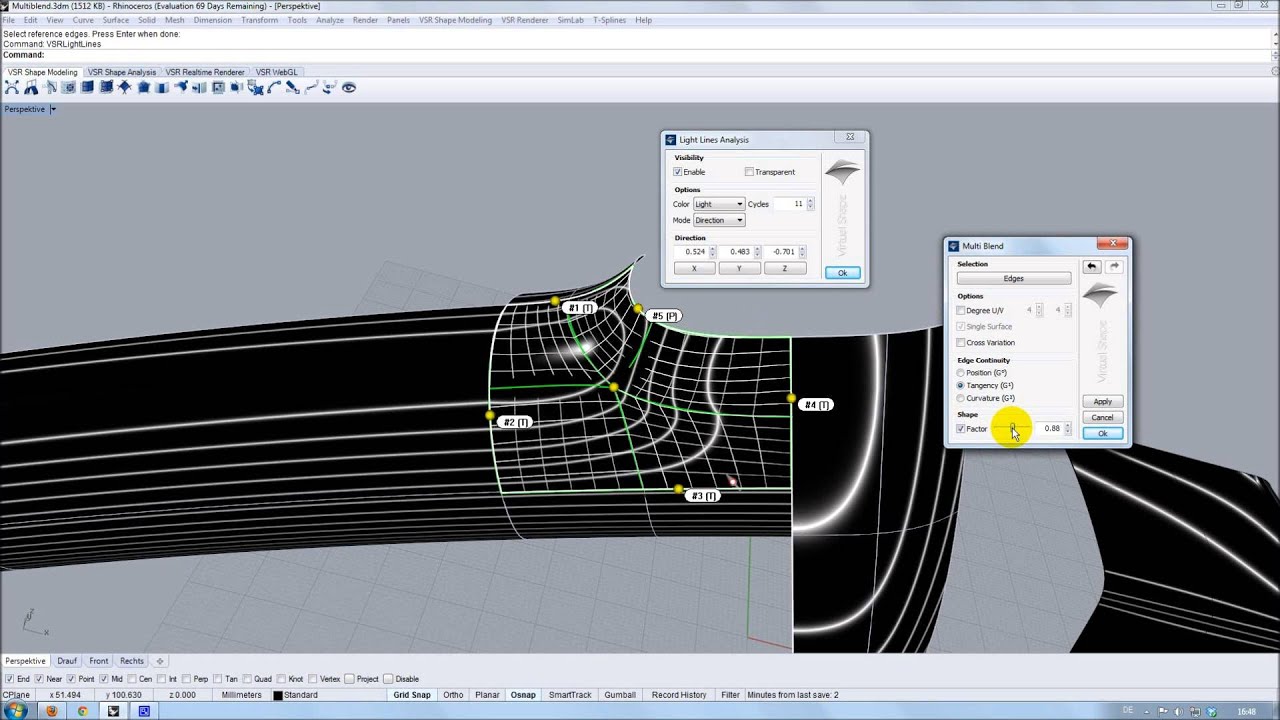Click the pentagon house-shaped surface icon
Image resolution: width=1280 pixels, height=720 pixels.
pyautogui.click(x=144, y=88)
